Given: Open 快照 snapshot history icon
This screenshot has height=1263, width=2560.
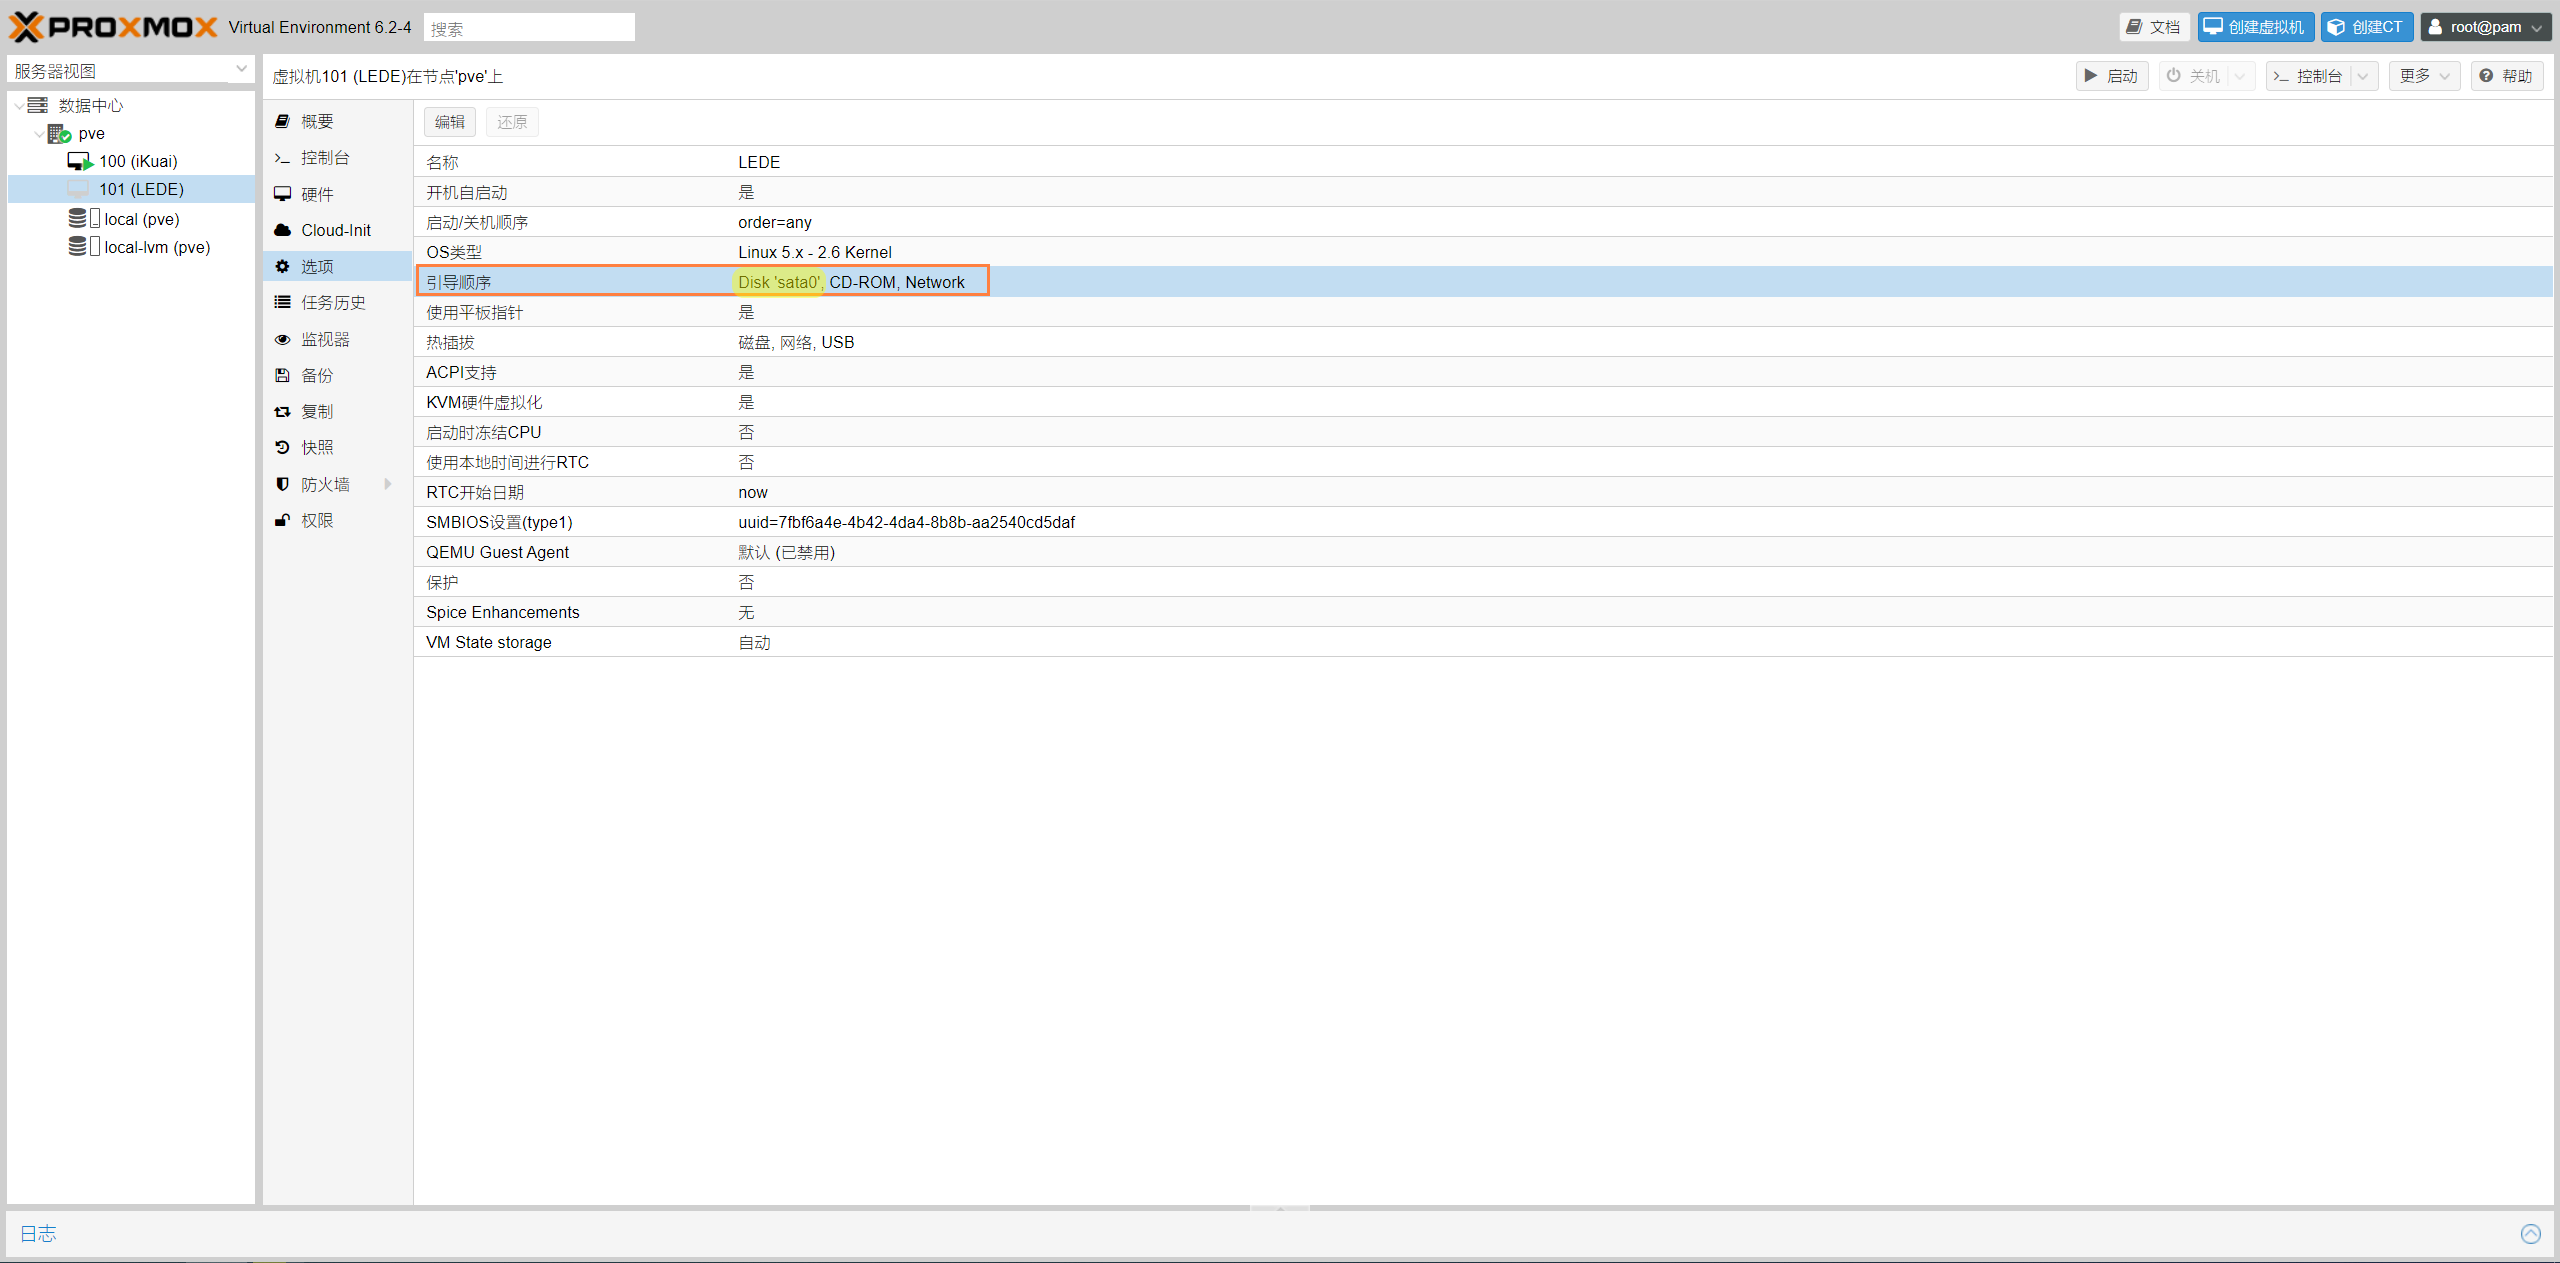Looking at the screenshot, I should pyautogui.click(x=282, y=448).
